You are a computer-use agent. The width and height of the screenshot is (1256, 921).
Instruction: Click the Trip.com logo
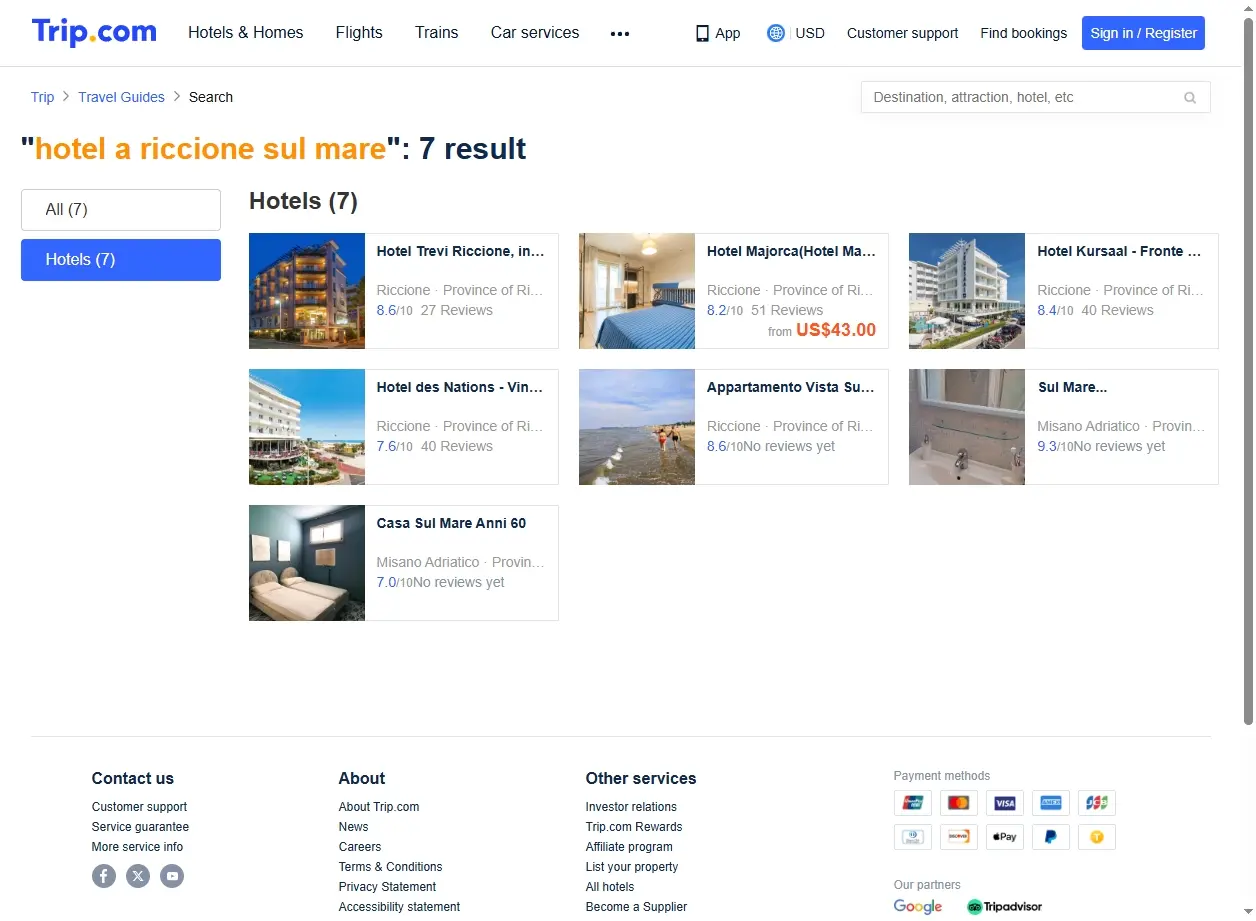[94, 32]
